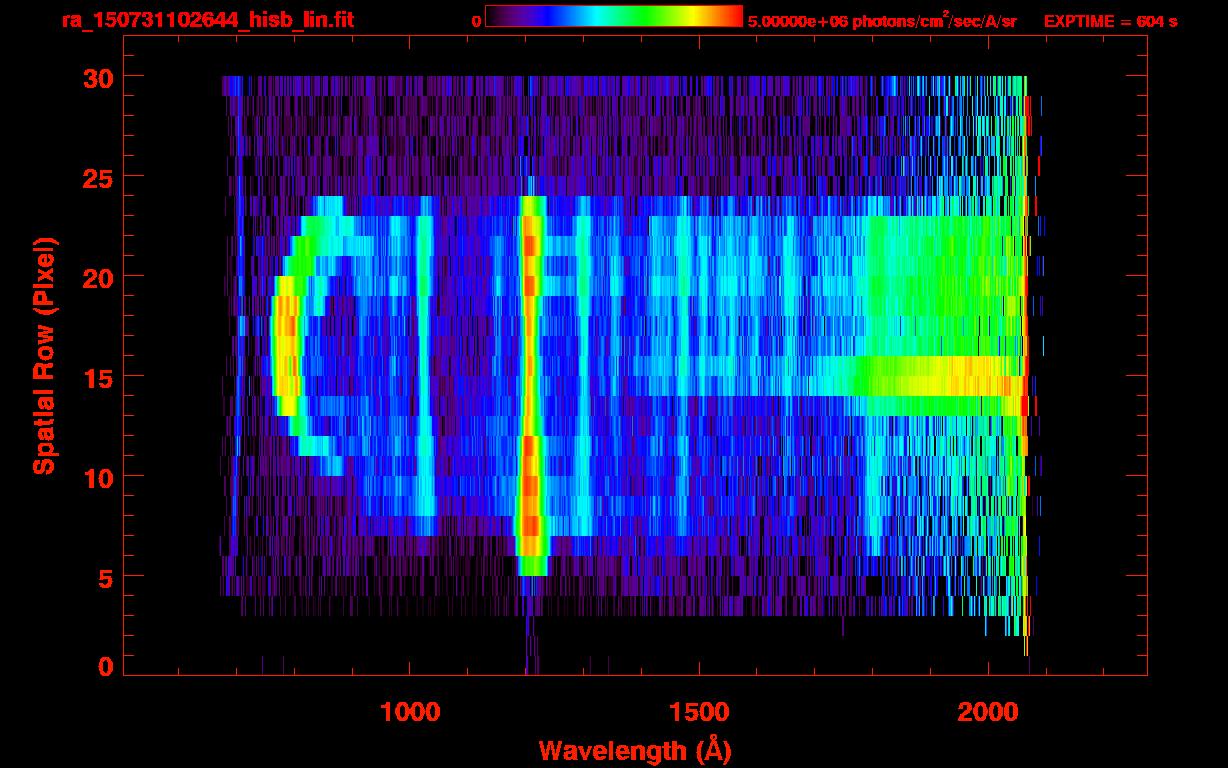Click the y-axis tick label 5
The height and width of the screenshot is (768, 1228).
tap(104, 577)
